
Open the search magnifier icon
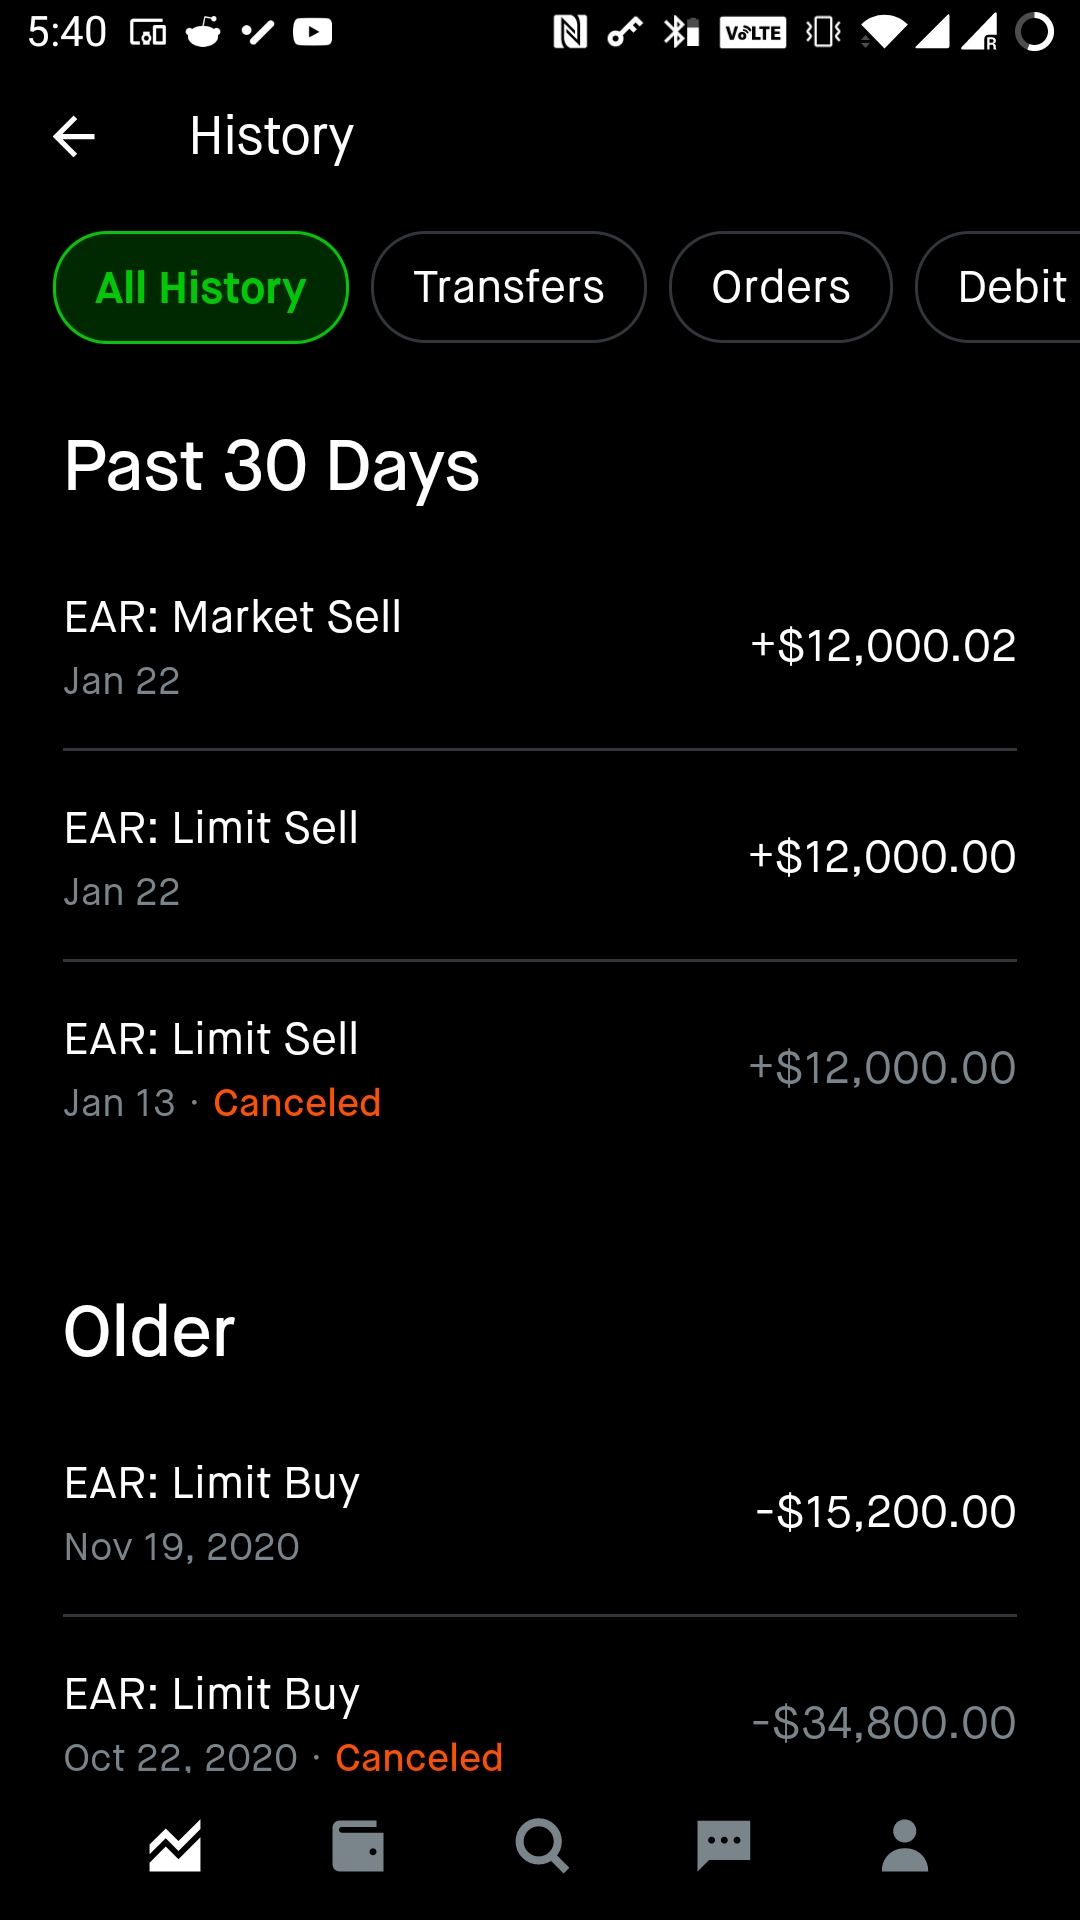[541, 1845]
